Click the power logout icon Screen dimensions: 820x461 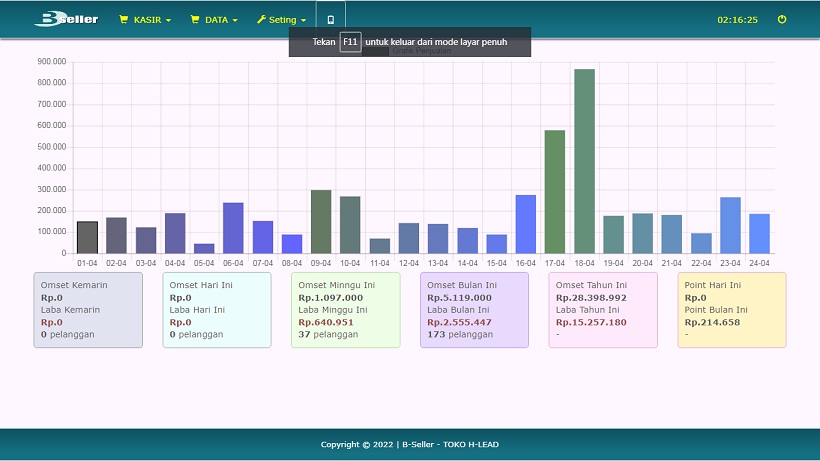click(x=782, y=19)
